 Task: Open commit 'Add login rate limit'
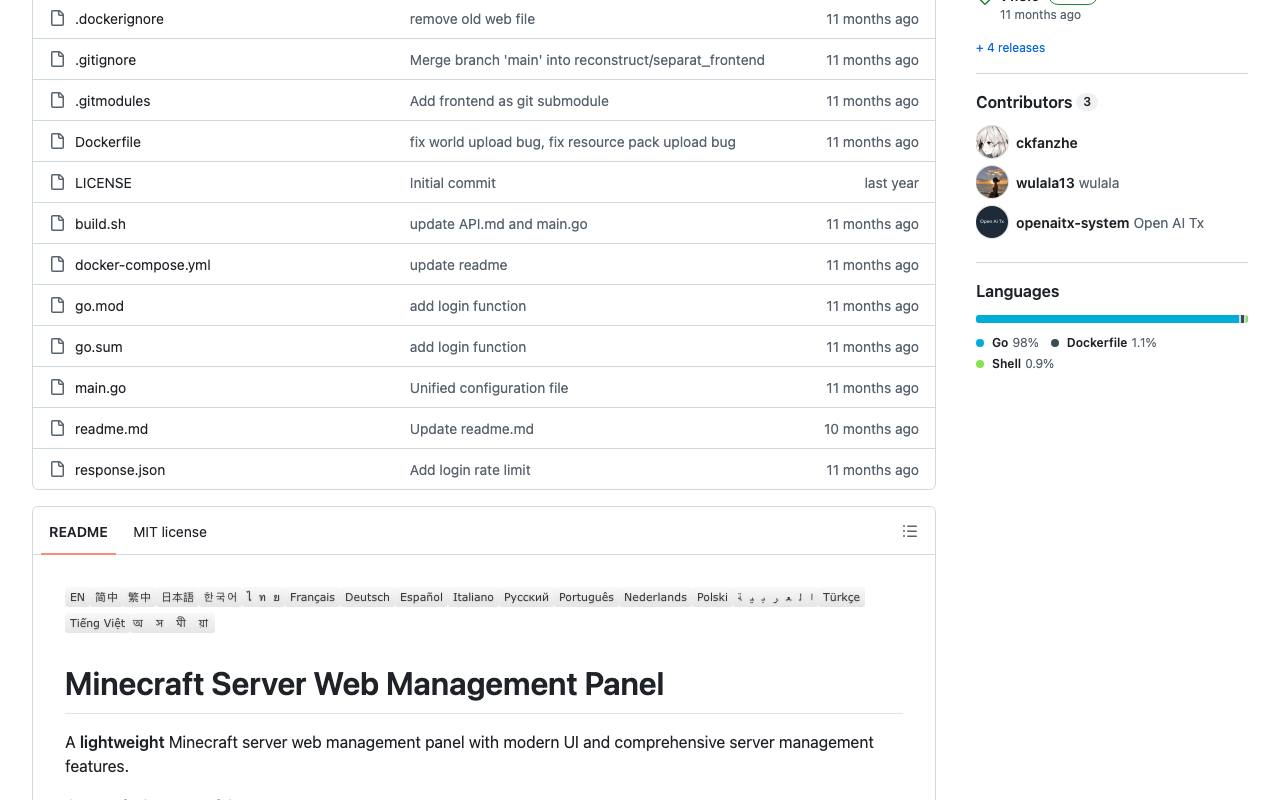point(470,470)
